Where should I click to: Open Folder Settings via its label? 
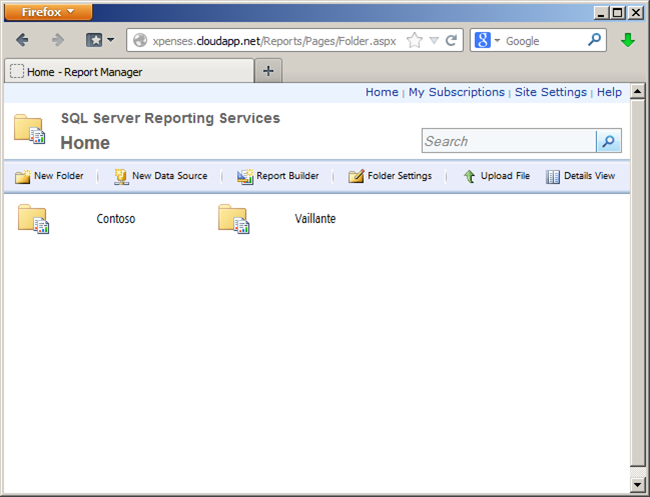[400, 176]
